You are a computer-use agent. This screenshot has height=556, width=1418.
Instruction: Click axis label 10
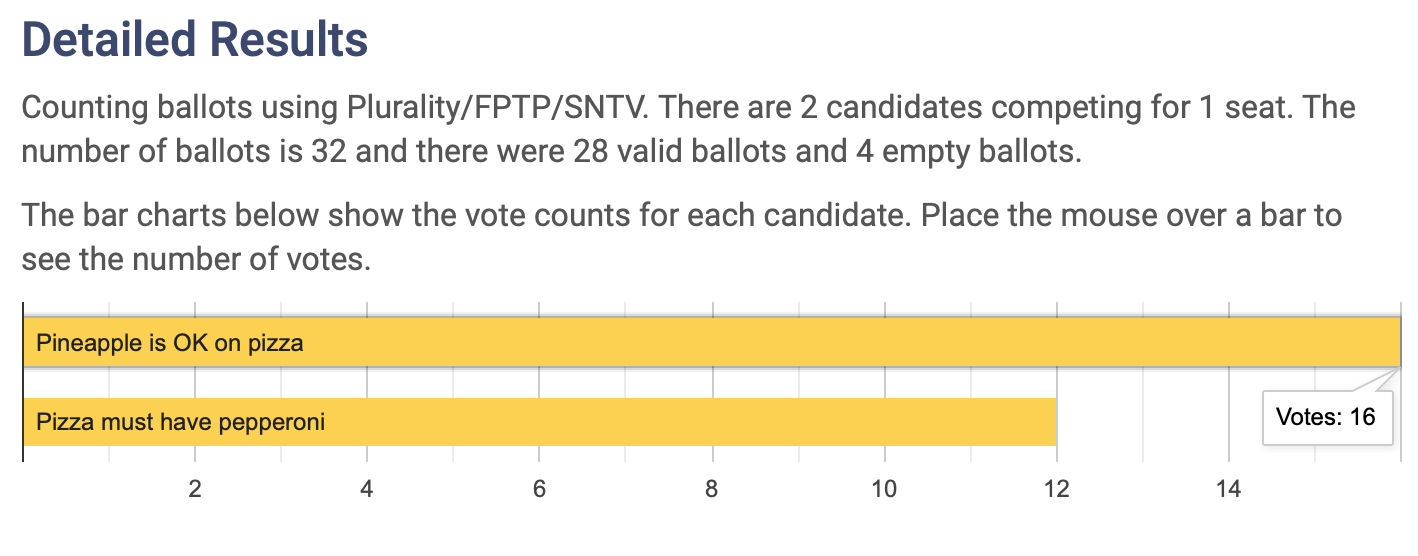pyautogui.click(x=884, y=489)
